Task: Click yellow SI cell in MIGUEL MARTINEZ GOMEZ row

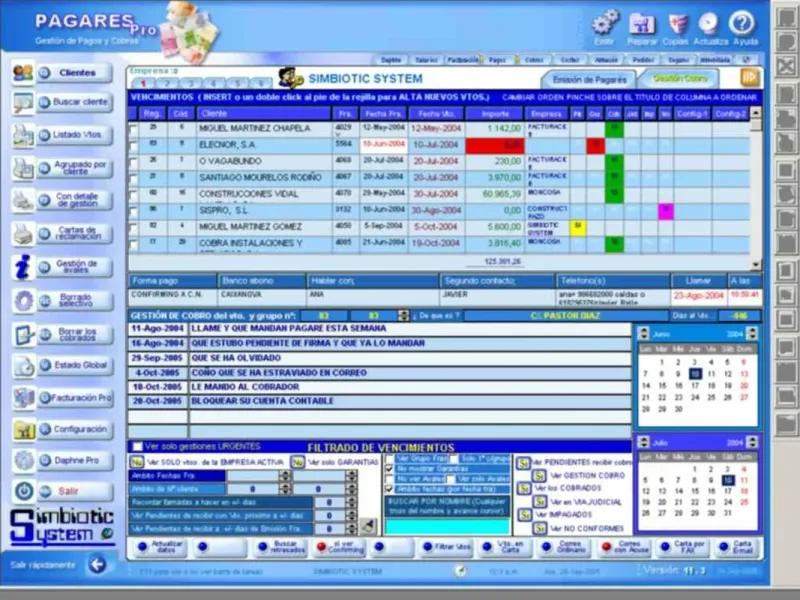Action: tap(578, 228)
